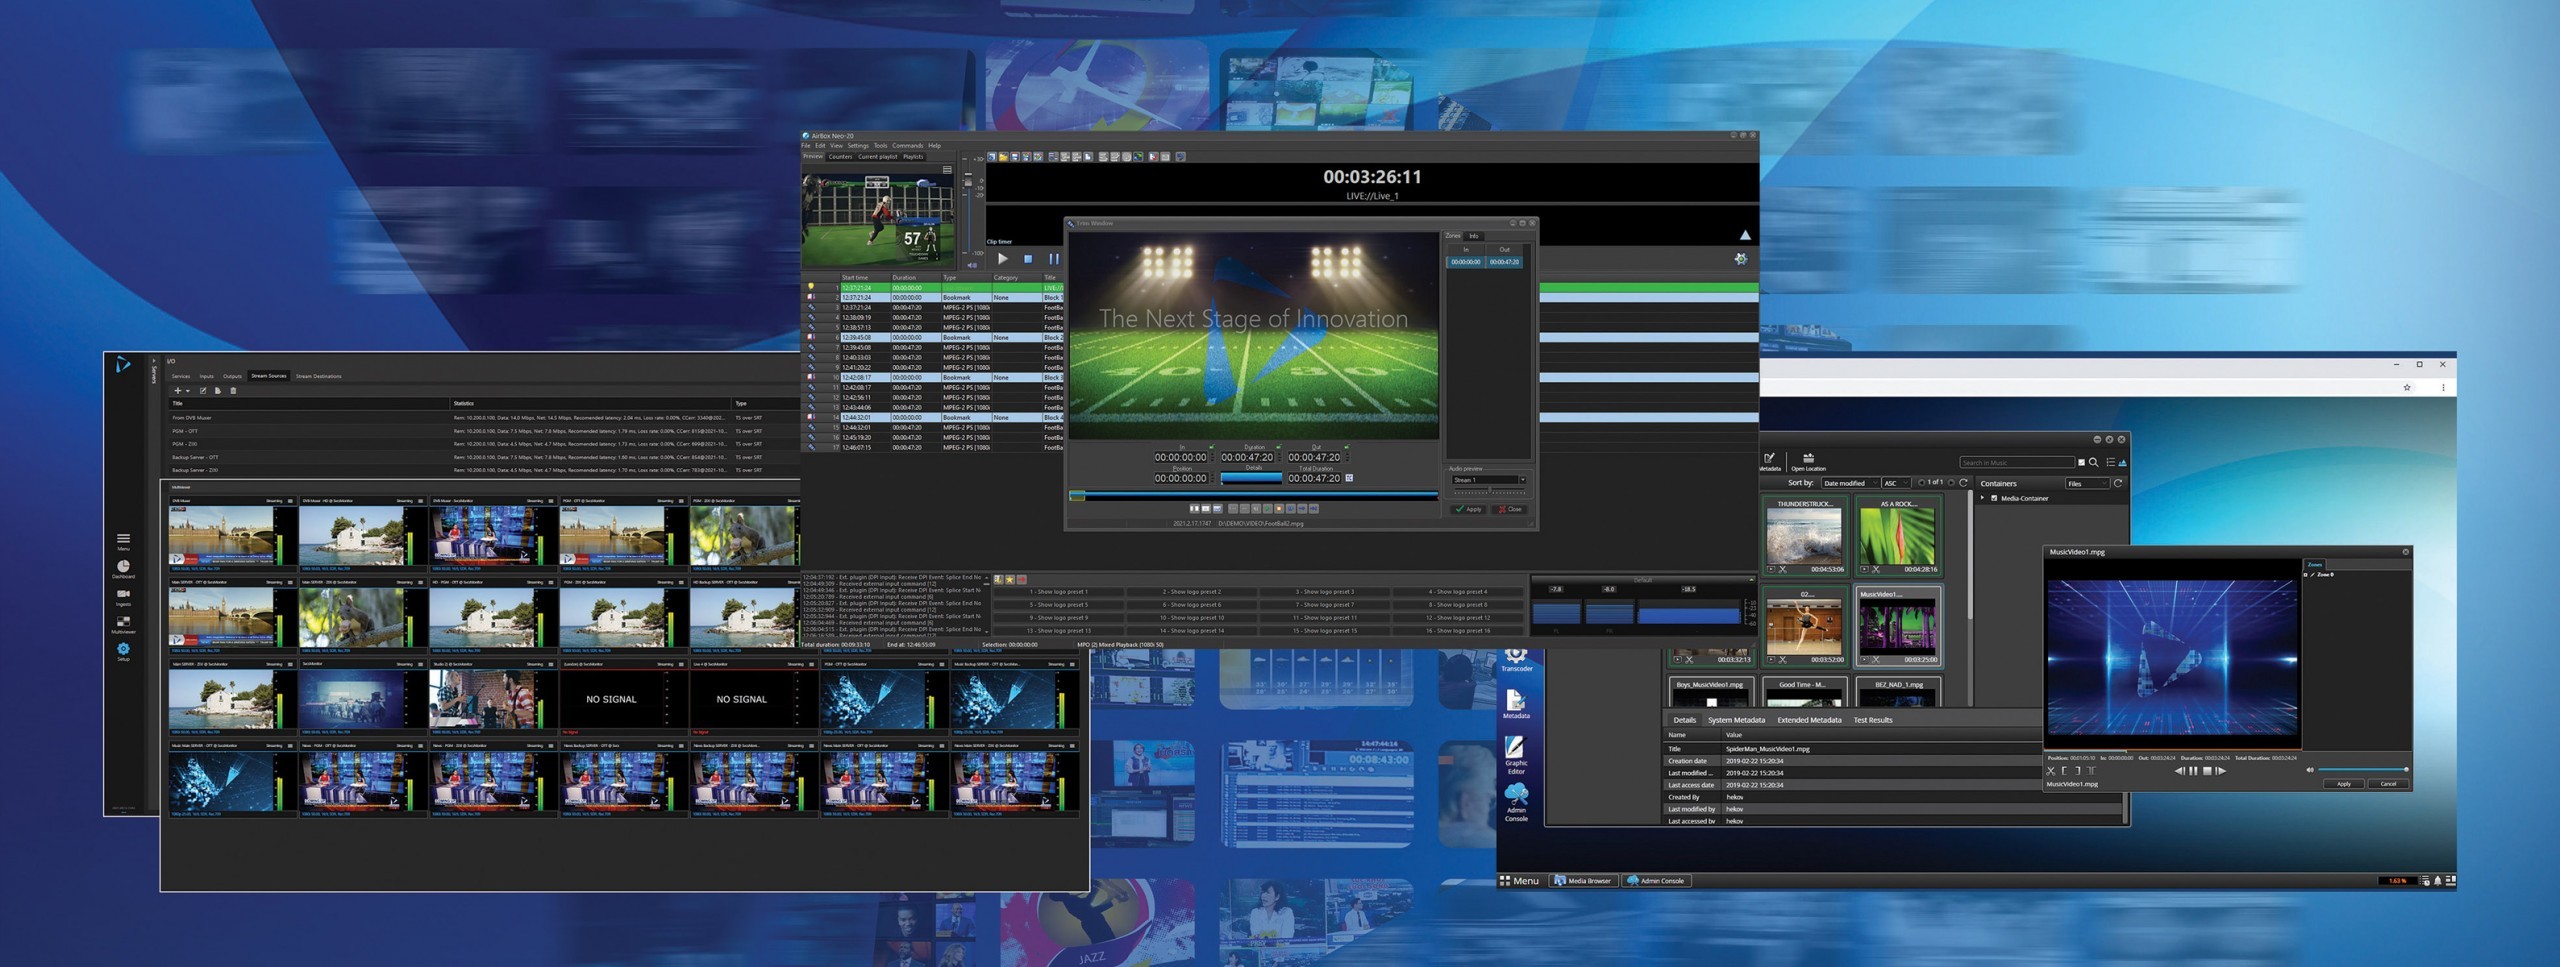Open the AirBox settings gear icon
Screen dimensions: 2560x967
click(1741, 258)
